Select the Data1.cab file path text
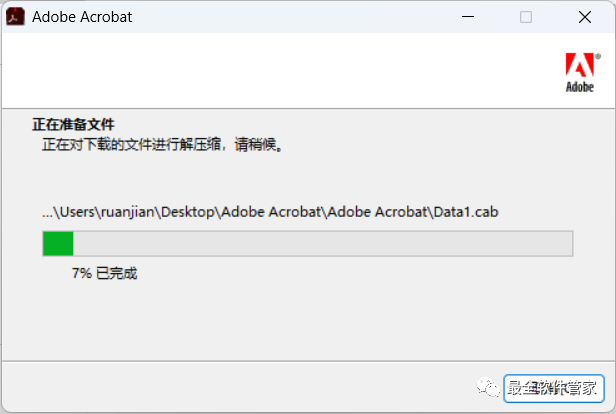Viewport: 616px width, 414px height. pyautogui.click(x=270, y=212)
